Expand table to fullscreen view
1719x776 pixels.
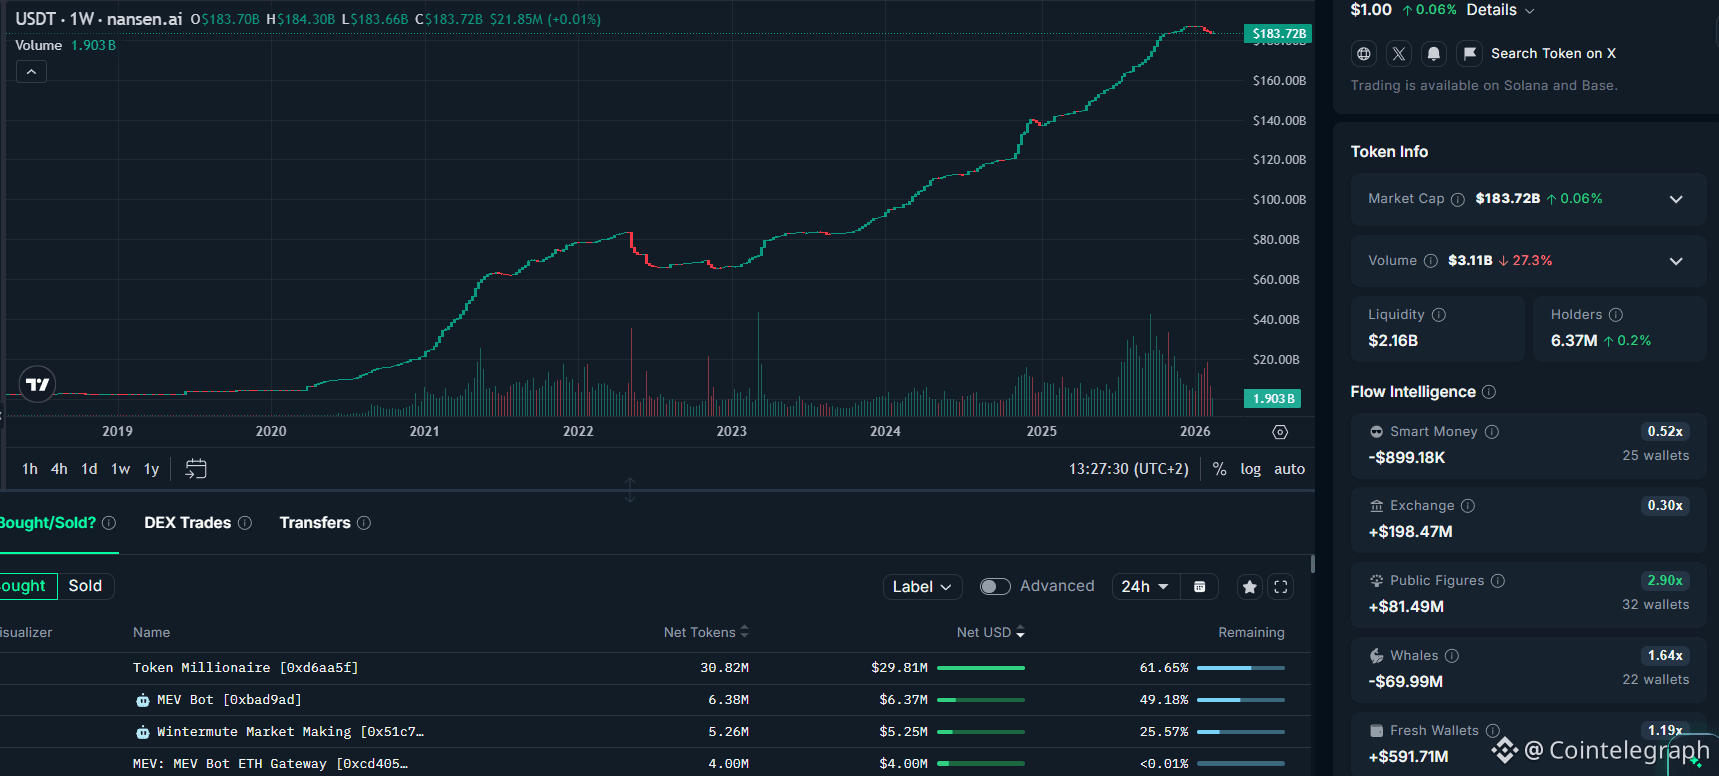pyautogui.click(x=1280, y=587)
